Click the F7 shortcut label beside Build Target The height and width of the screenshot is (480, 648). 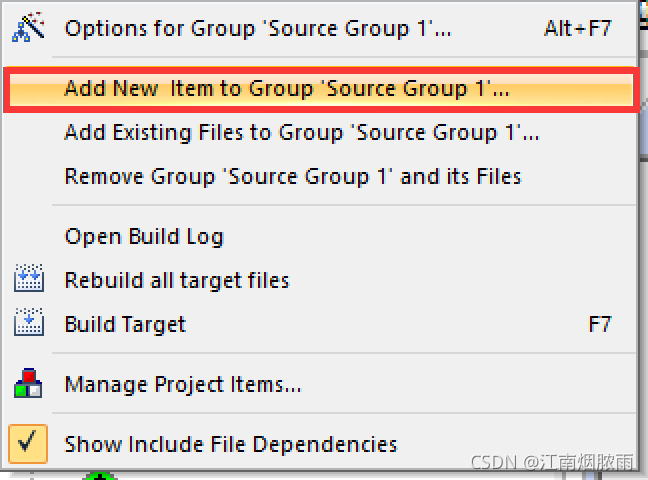[599, 324]
